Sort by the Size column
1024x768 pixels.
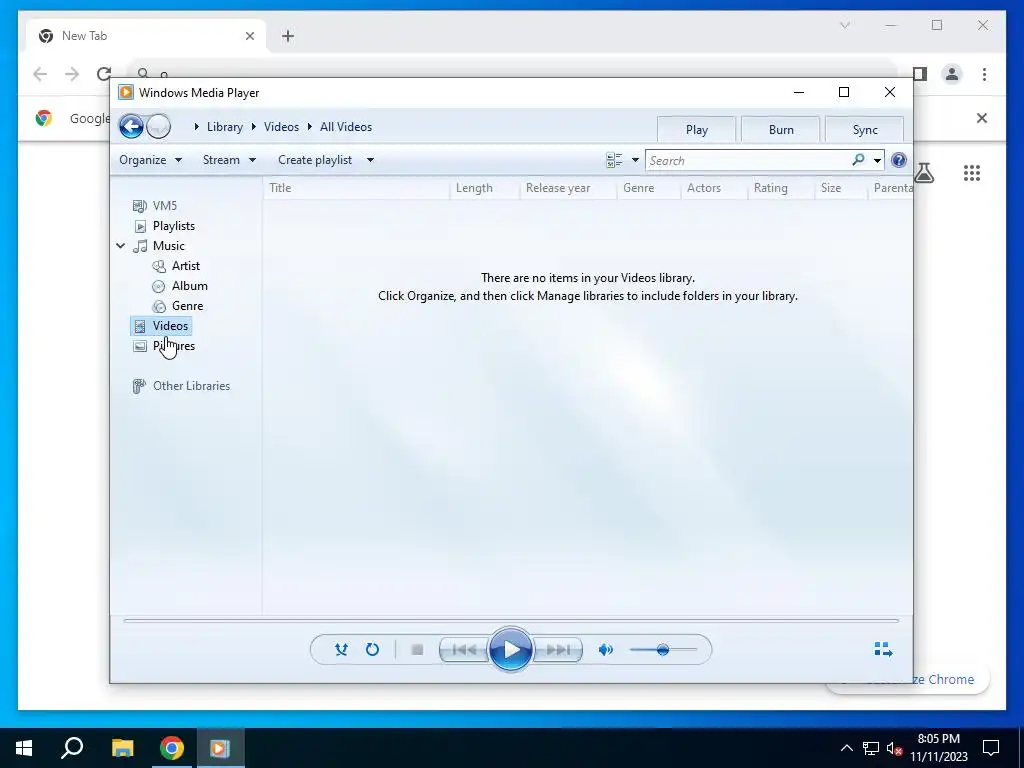click(841, 188)
